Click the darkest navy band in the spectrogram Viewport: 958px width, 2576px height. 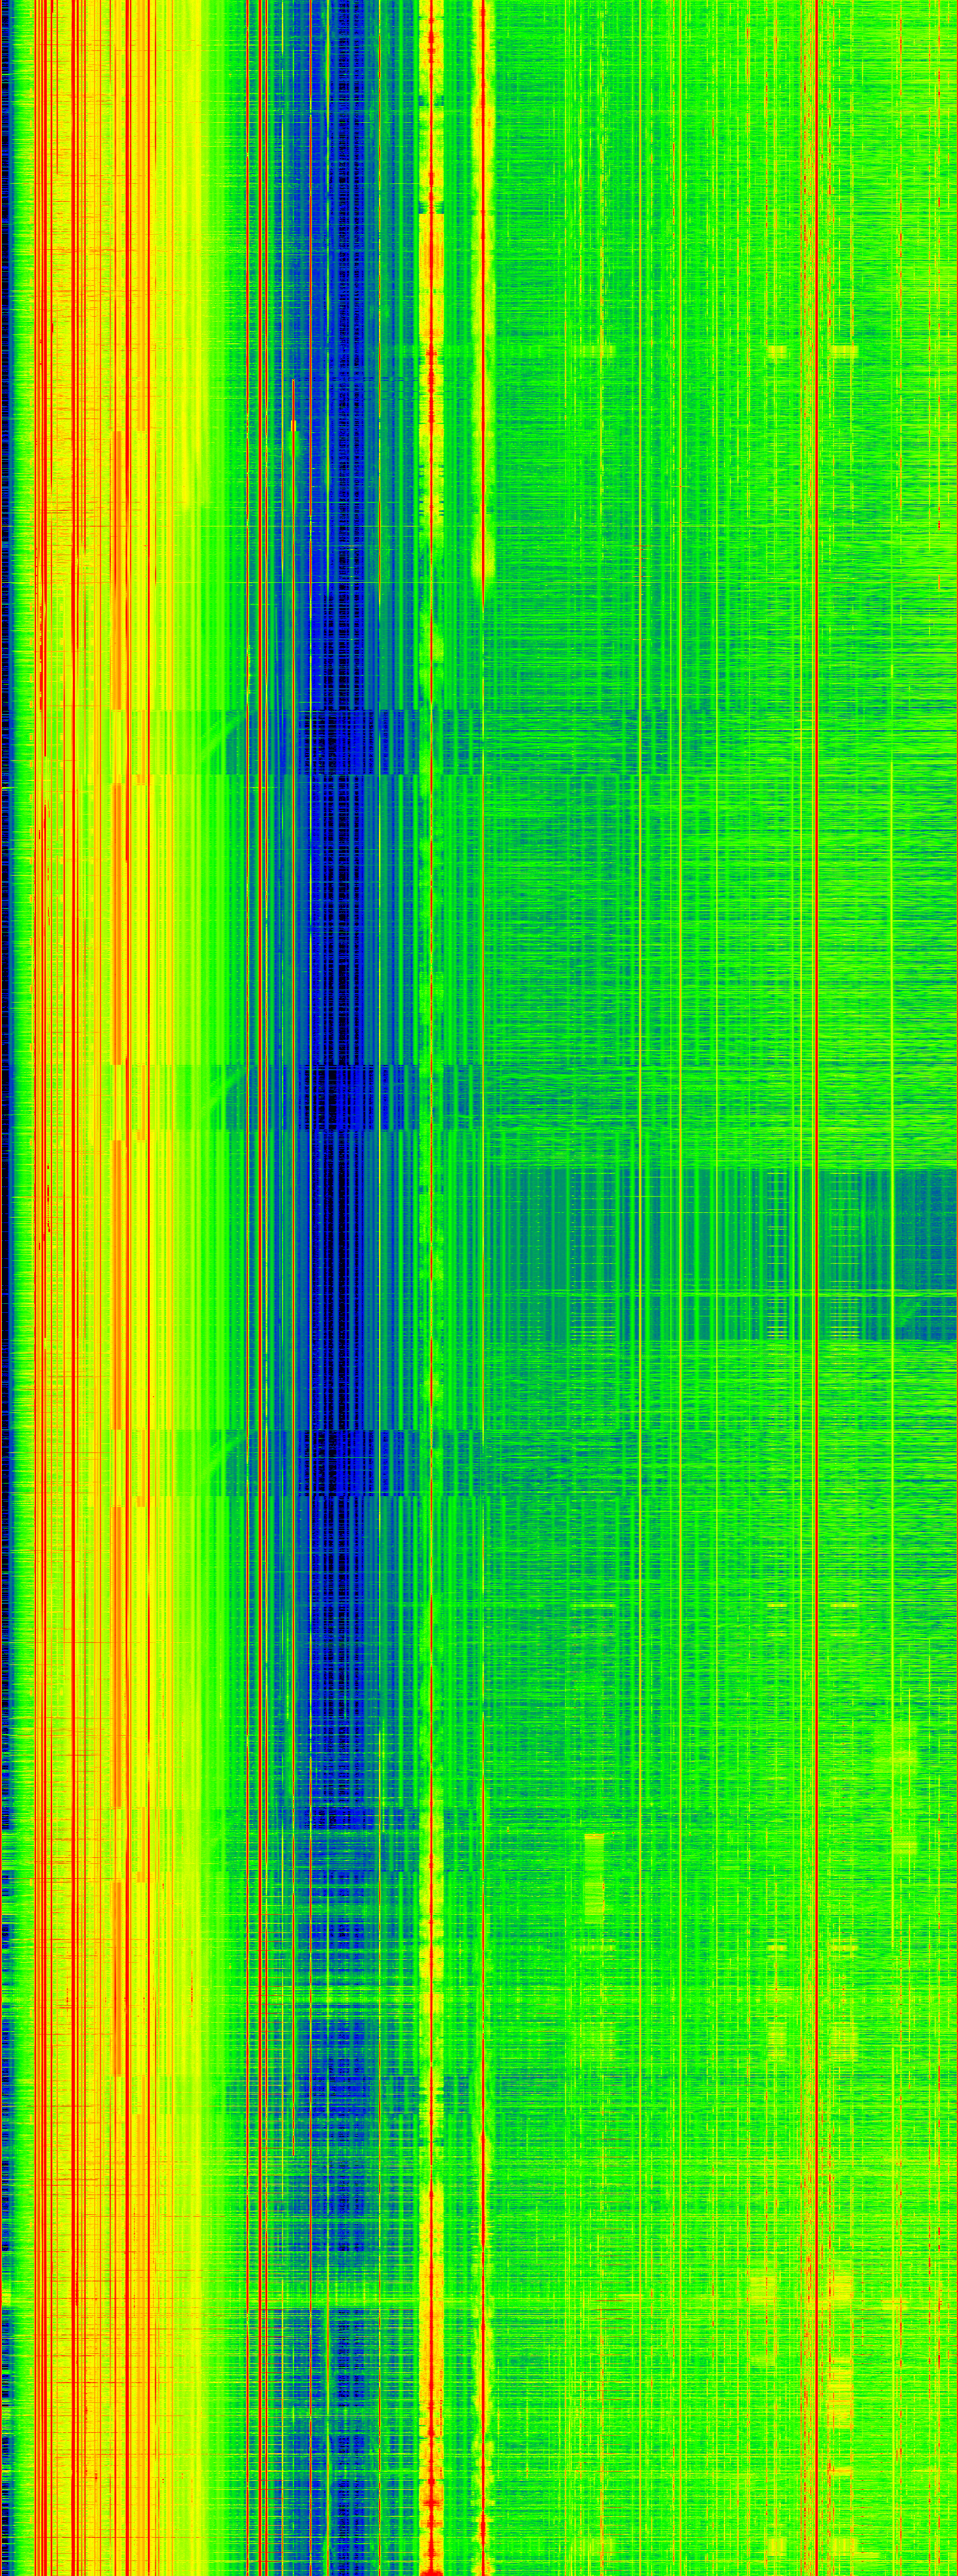click(x=340, y=1200)
